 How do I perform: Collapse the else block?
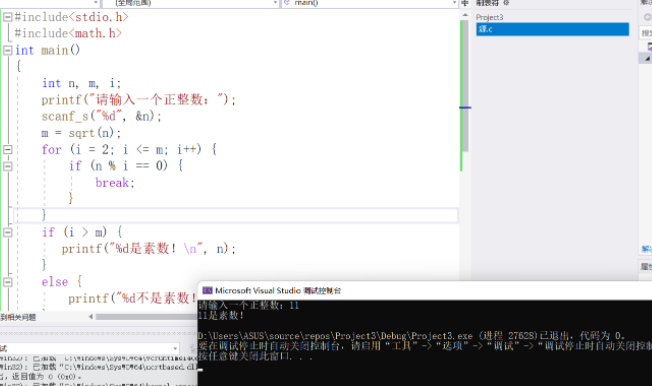[x=7, y=282]
